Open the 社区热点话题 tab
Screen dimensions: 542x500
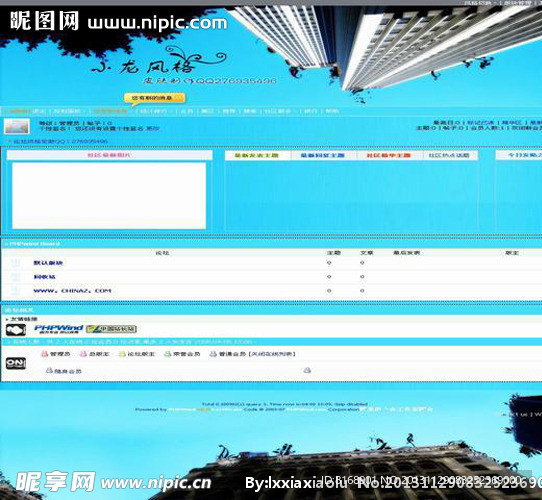coord(449,156)
